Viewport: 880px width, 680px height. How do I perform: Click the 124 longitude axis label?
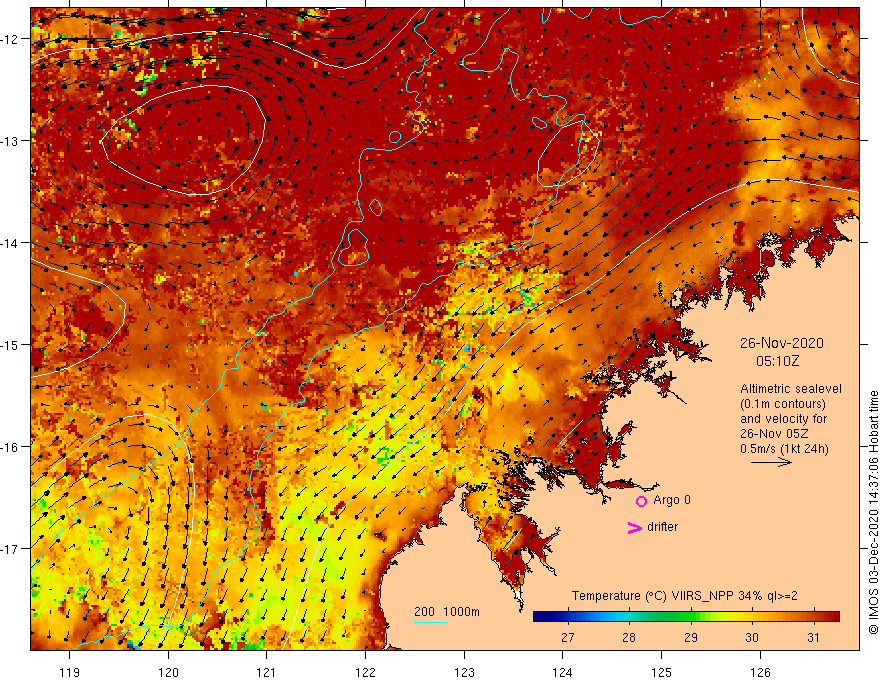pyautogui.click(x=563, y=672)
